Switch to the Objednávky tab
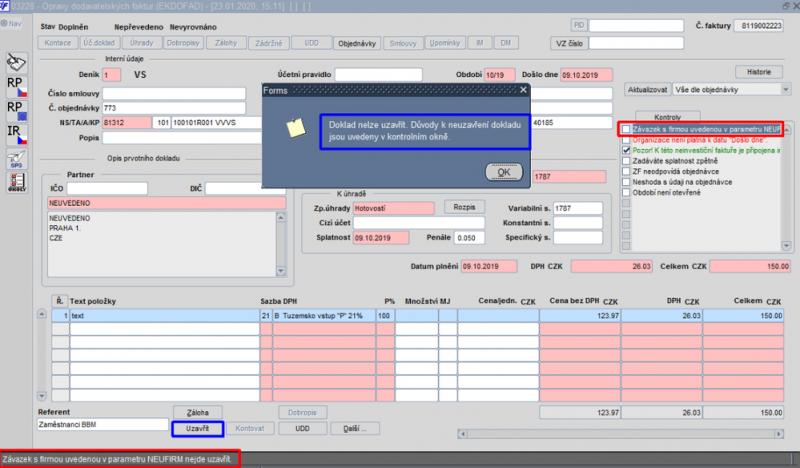Image resolution: width=800 pixels, height=468 pixels. point(357,43)
